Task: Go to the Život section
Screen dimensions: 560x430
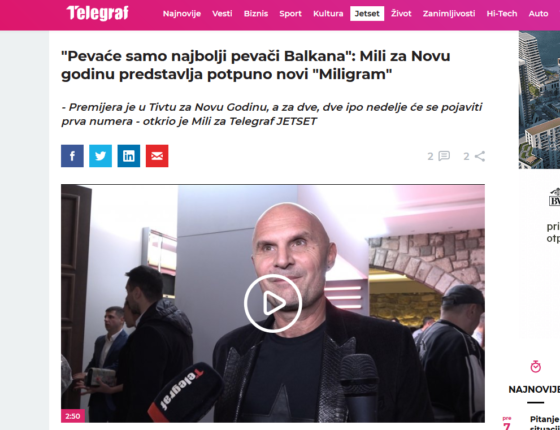Action: (401, 14)
